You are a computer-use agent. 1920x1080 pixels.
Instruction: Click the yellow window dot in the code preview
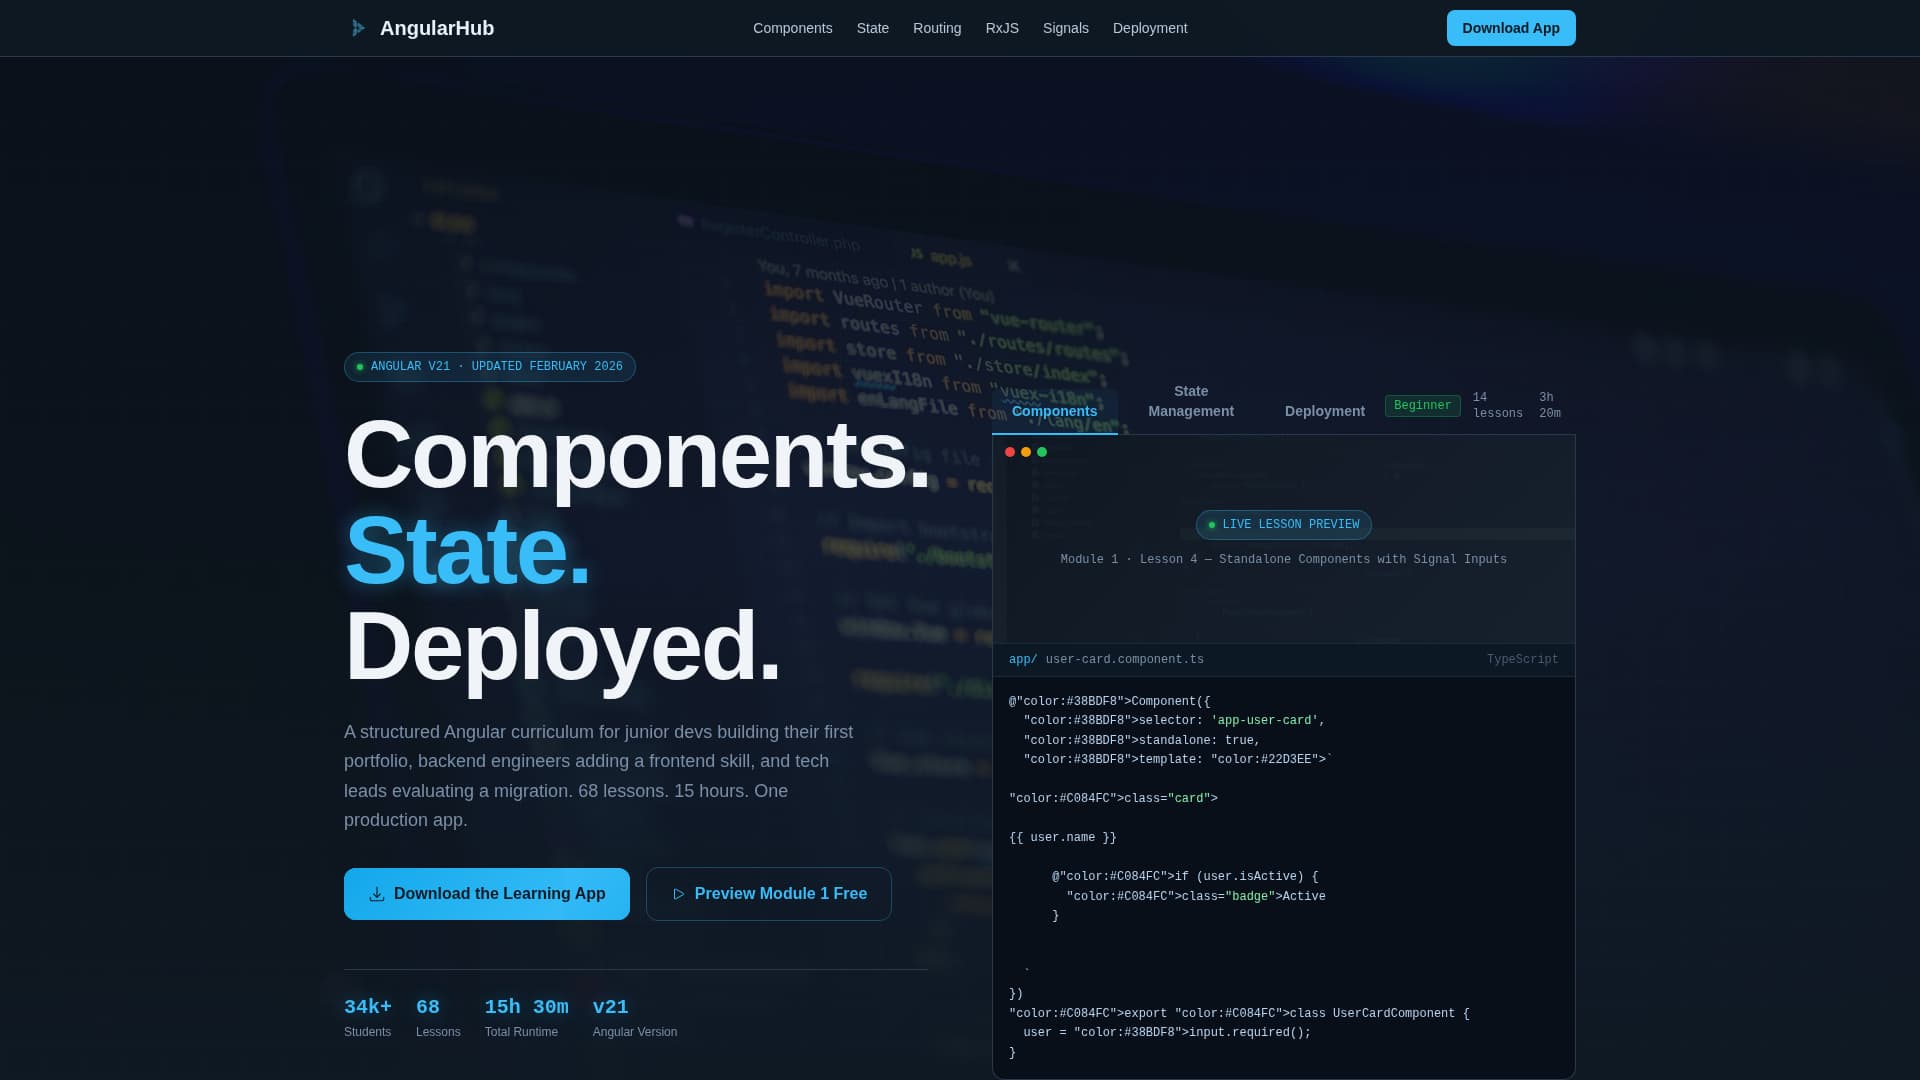(x=1026, y=451)
